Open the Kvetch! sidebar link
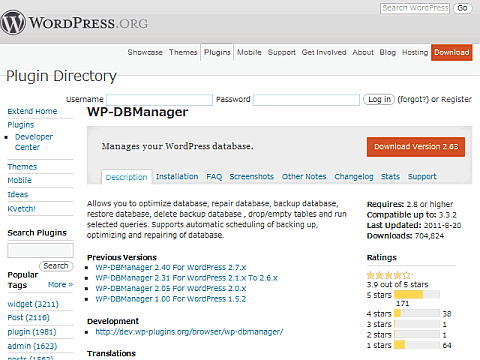Image resolution: width=480 pixels, height=360 pixels. point(21,209)
